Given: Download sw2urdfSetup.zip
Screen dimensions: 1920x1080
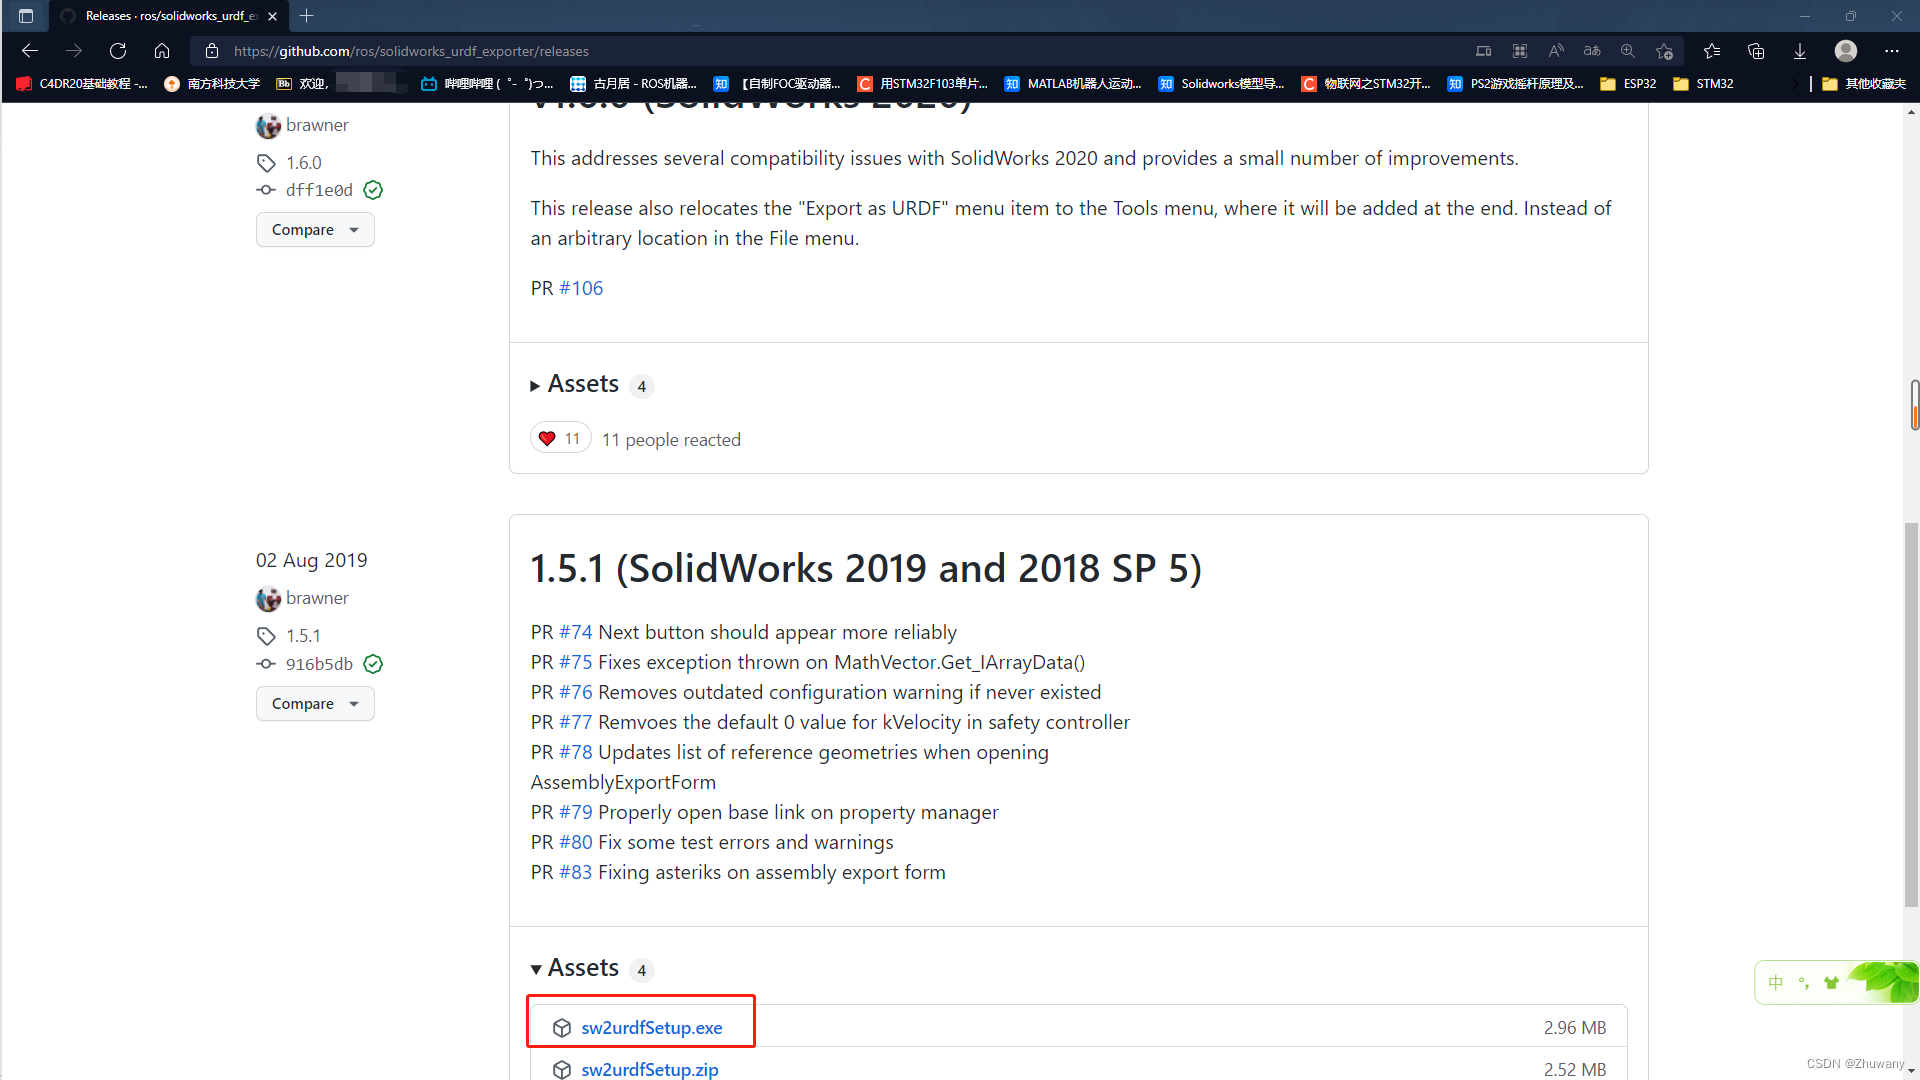Looking at the screenshot, I should coord(649,1069).
